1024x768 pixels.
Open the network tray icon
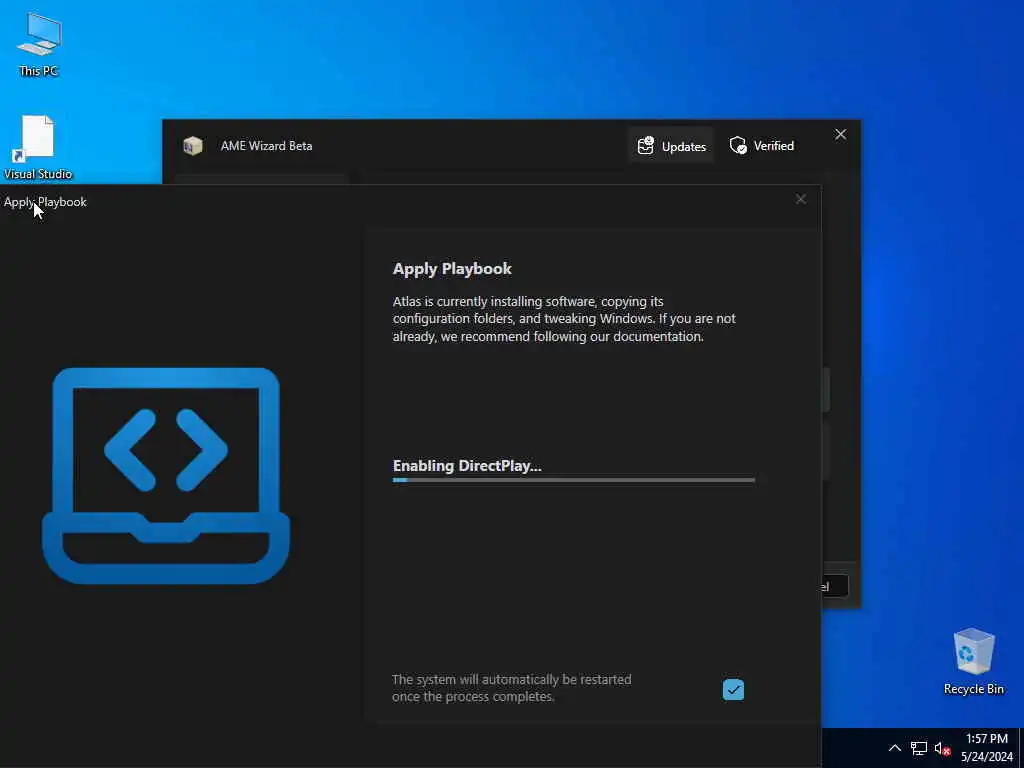tap(919, 748)
